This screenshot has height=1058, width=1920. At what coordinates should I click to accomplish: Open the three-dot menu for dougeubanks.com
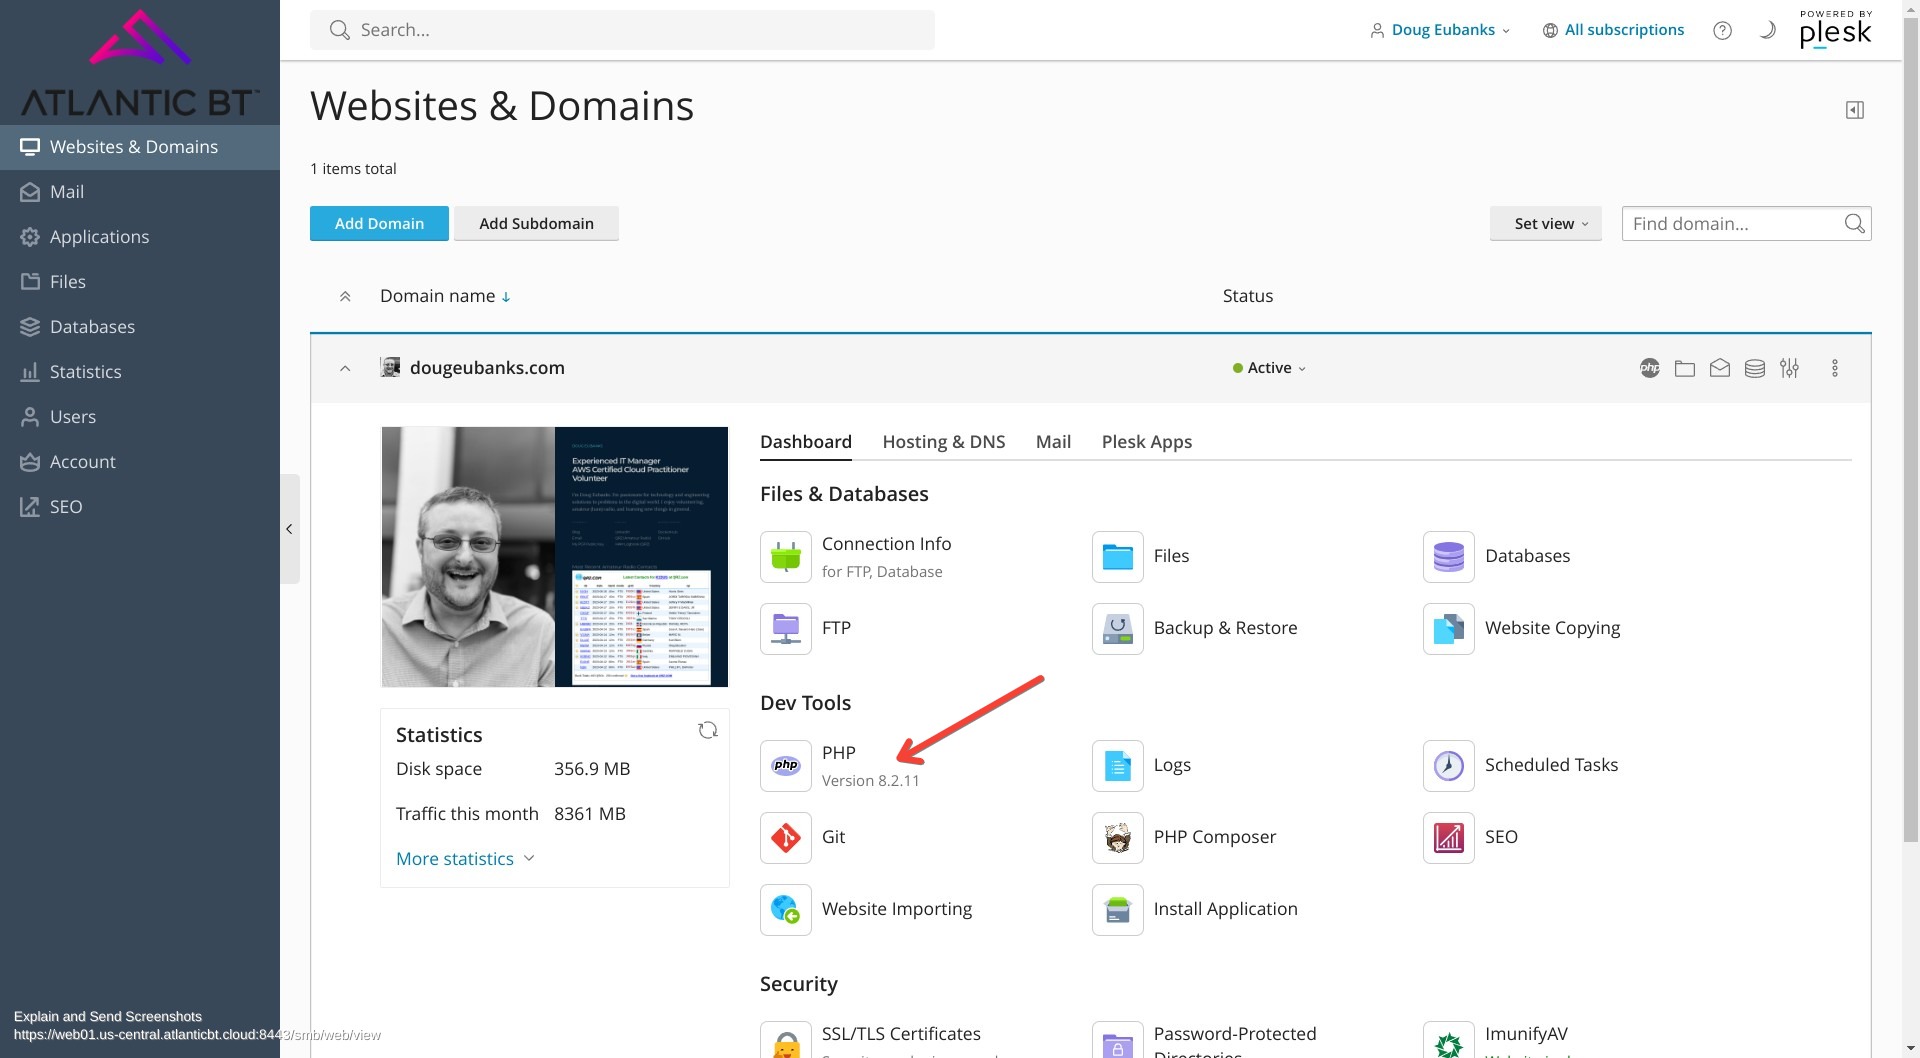(x=1835, y=368)
